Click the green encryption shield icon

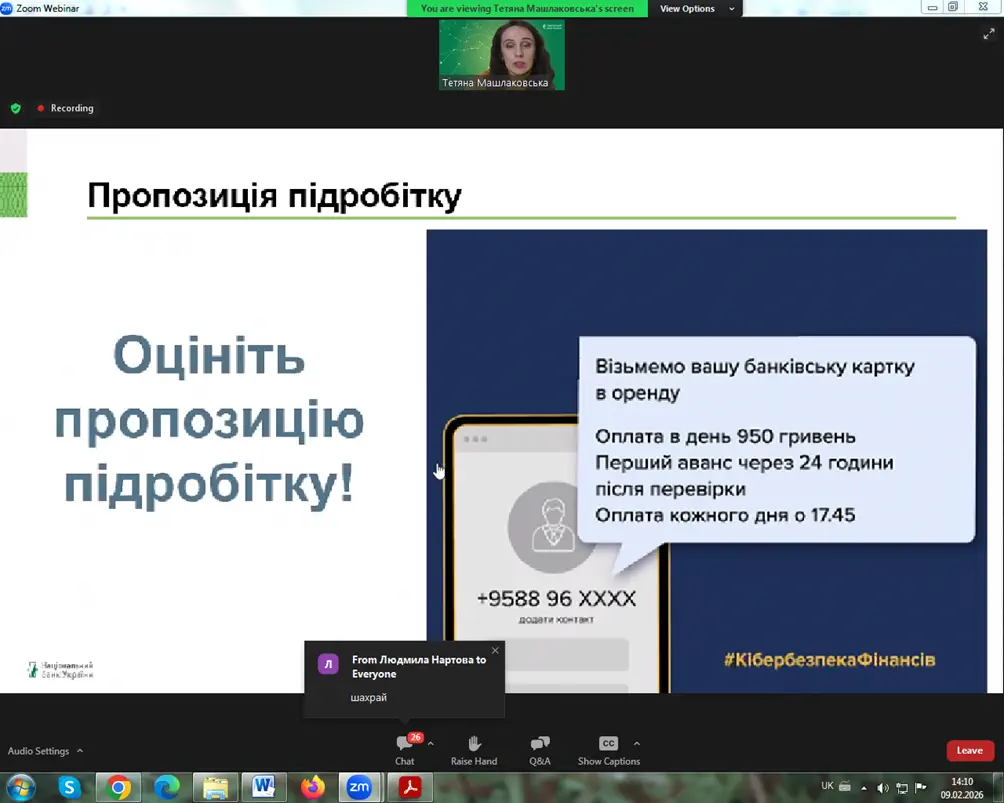[15, 108]
